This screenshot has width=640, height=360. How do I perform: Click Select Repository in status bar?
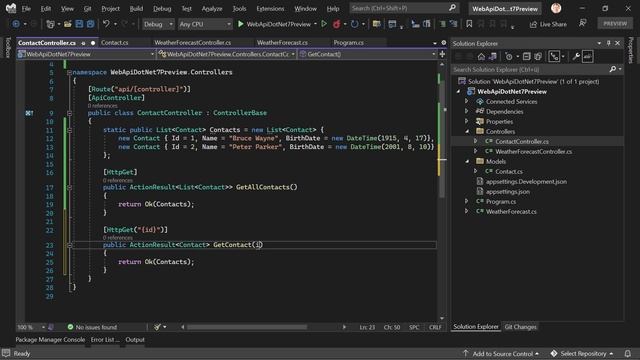[582, 353]
